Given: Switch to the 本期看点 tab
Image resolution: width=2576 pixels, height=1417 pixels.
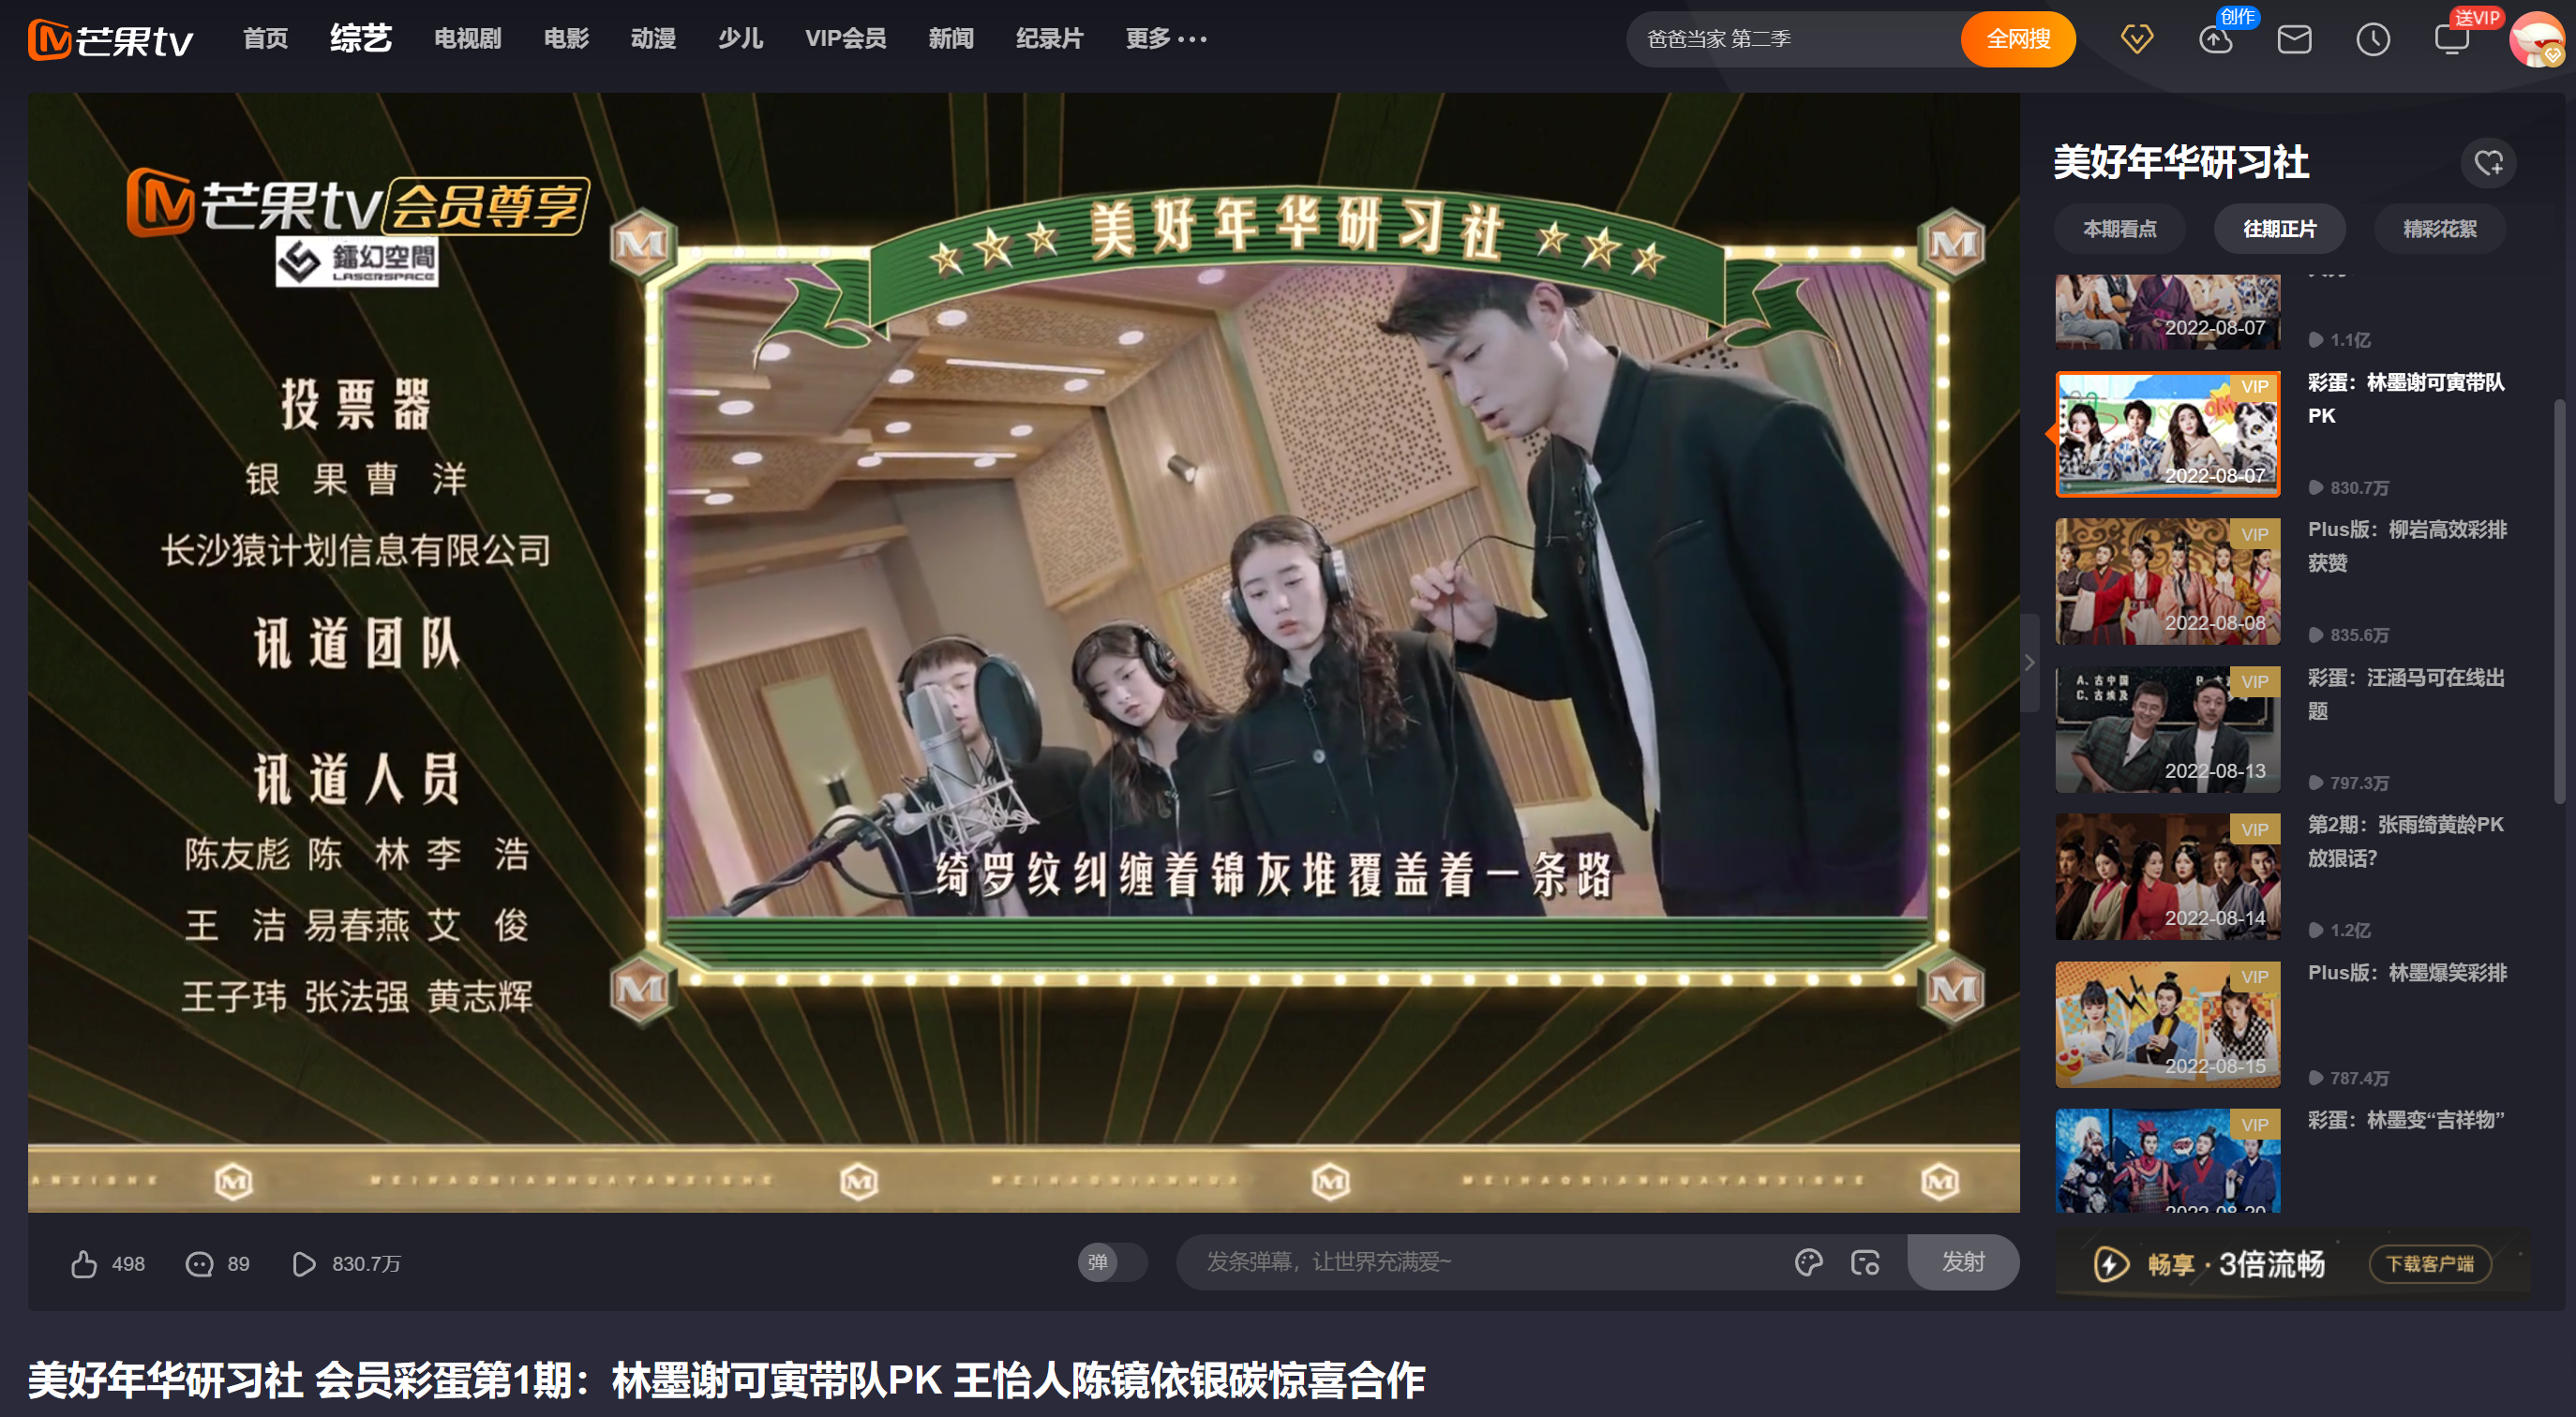Looking at the screenshot, I should click(x=2119, y=229).
